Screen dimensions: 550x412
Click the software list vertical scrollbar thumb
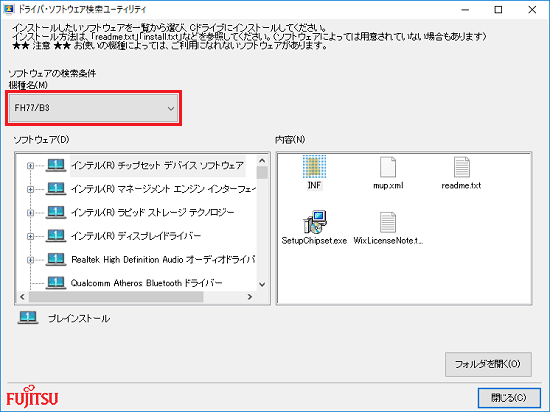tap(262, 173)
